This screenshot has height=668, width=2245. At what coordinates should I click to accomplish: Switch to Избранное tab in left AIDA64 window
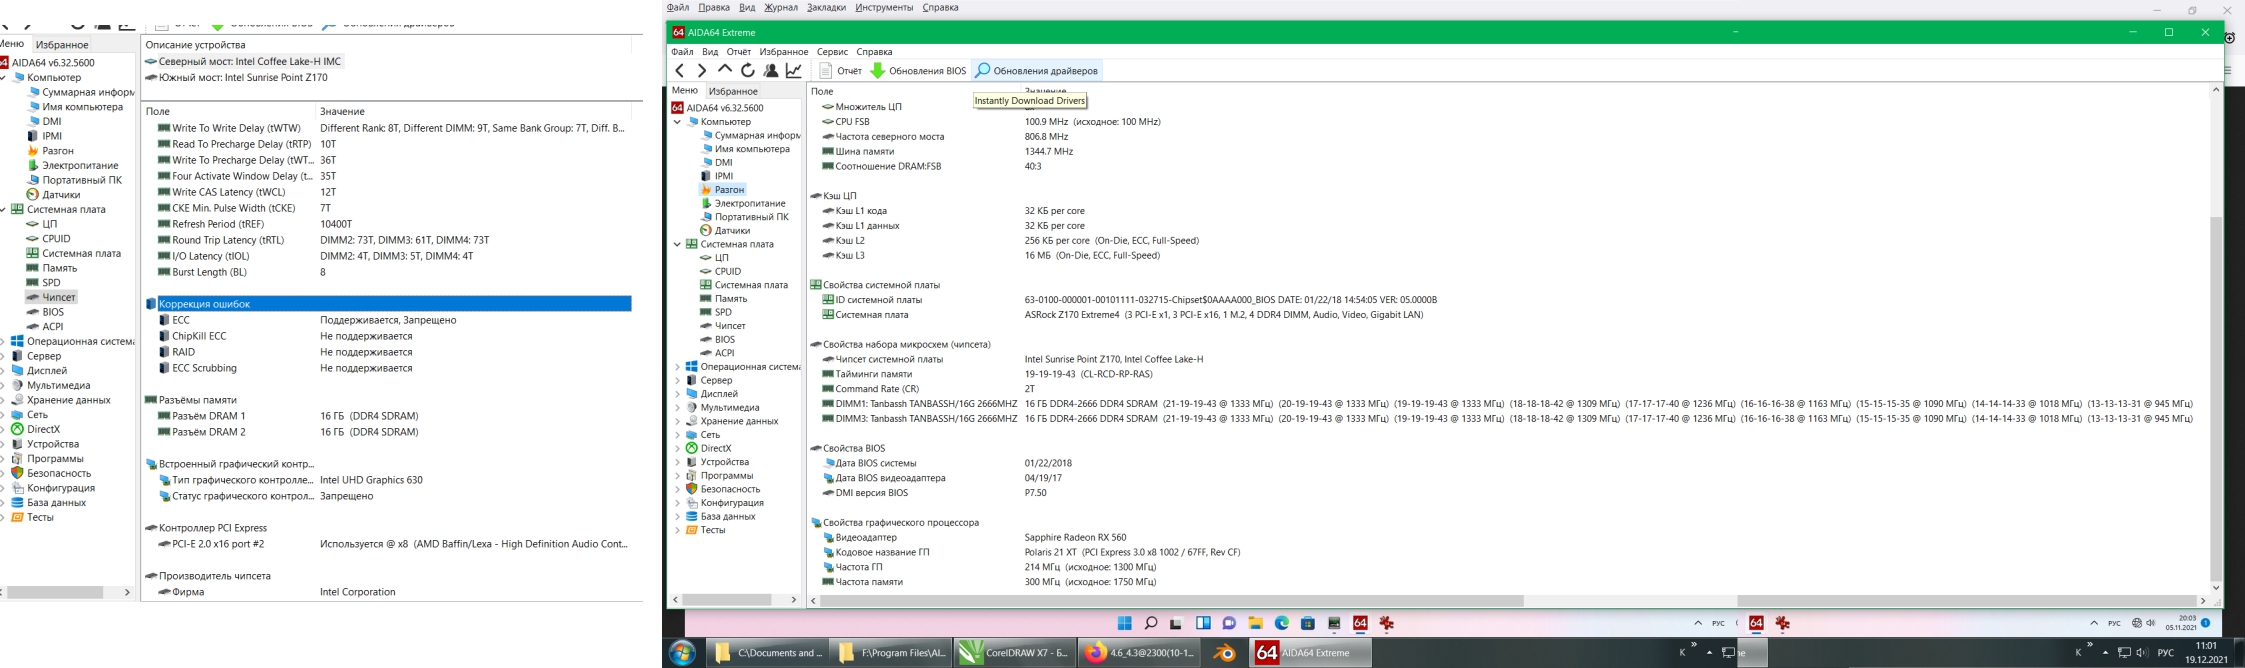point(62,45)
